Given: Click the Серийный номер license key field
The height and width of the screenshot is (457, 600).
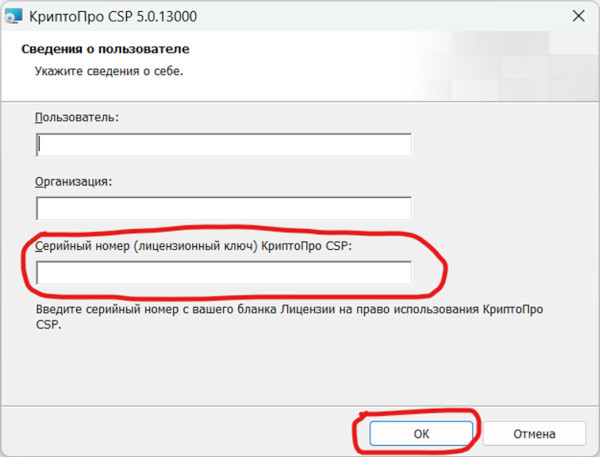Looking at the screenshot, I should 224,273.
